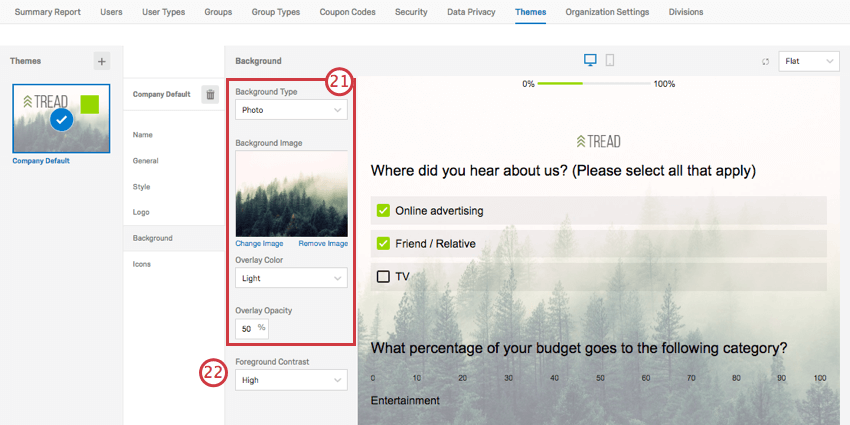
Task: Open Security tab
Action: (x=411, y=12)
